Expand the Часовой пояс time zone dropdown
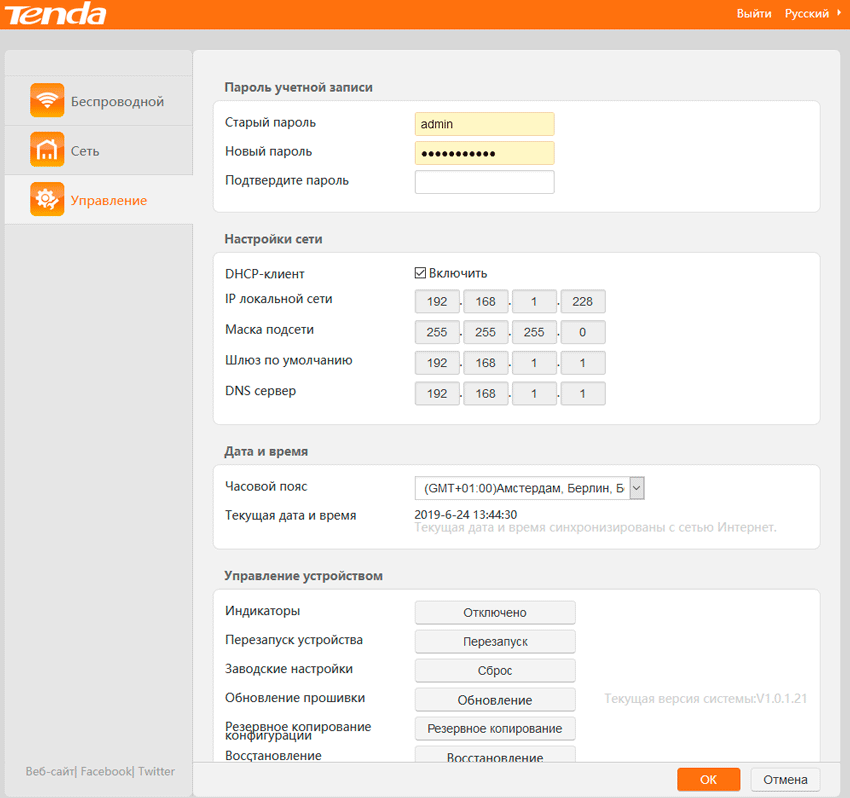850x798 pixels. point(529,488)
